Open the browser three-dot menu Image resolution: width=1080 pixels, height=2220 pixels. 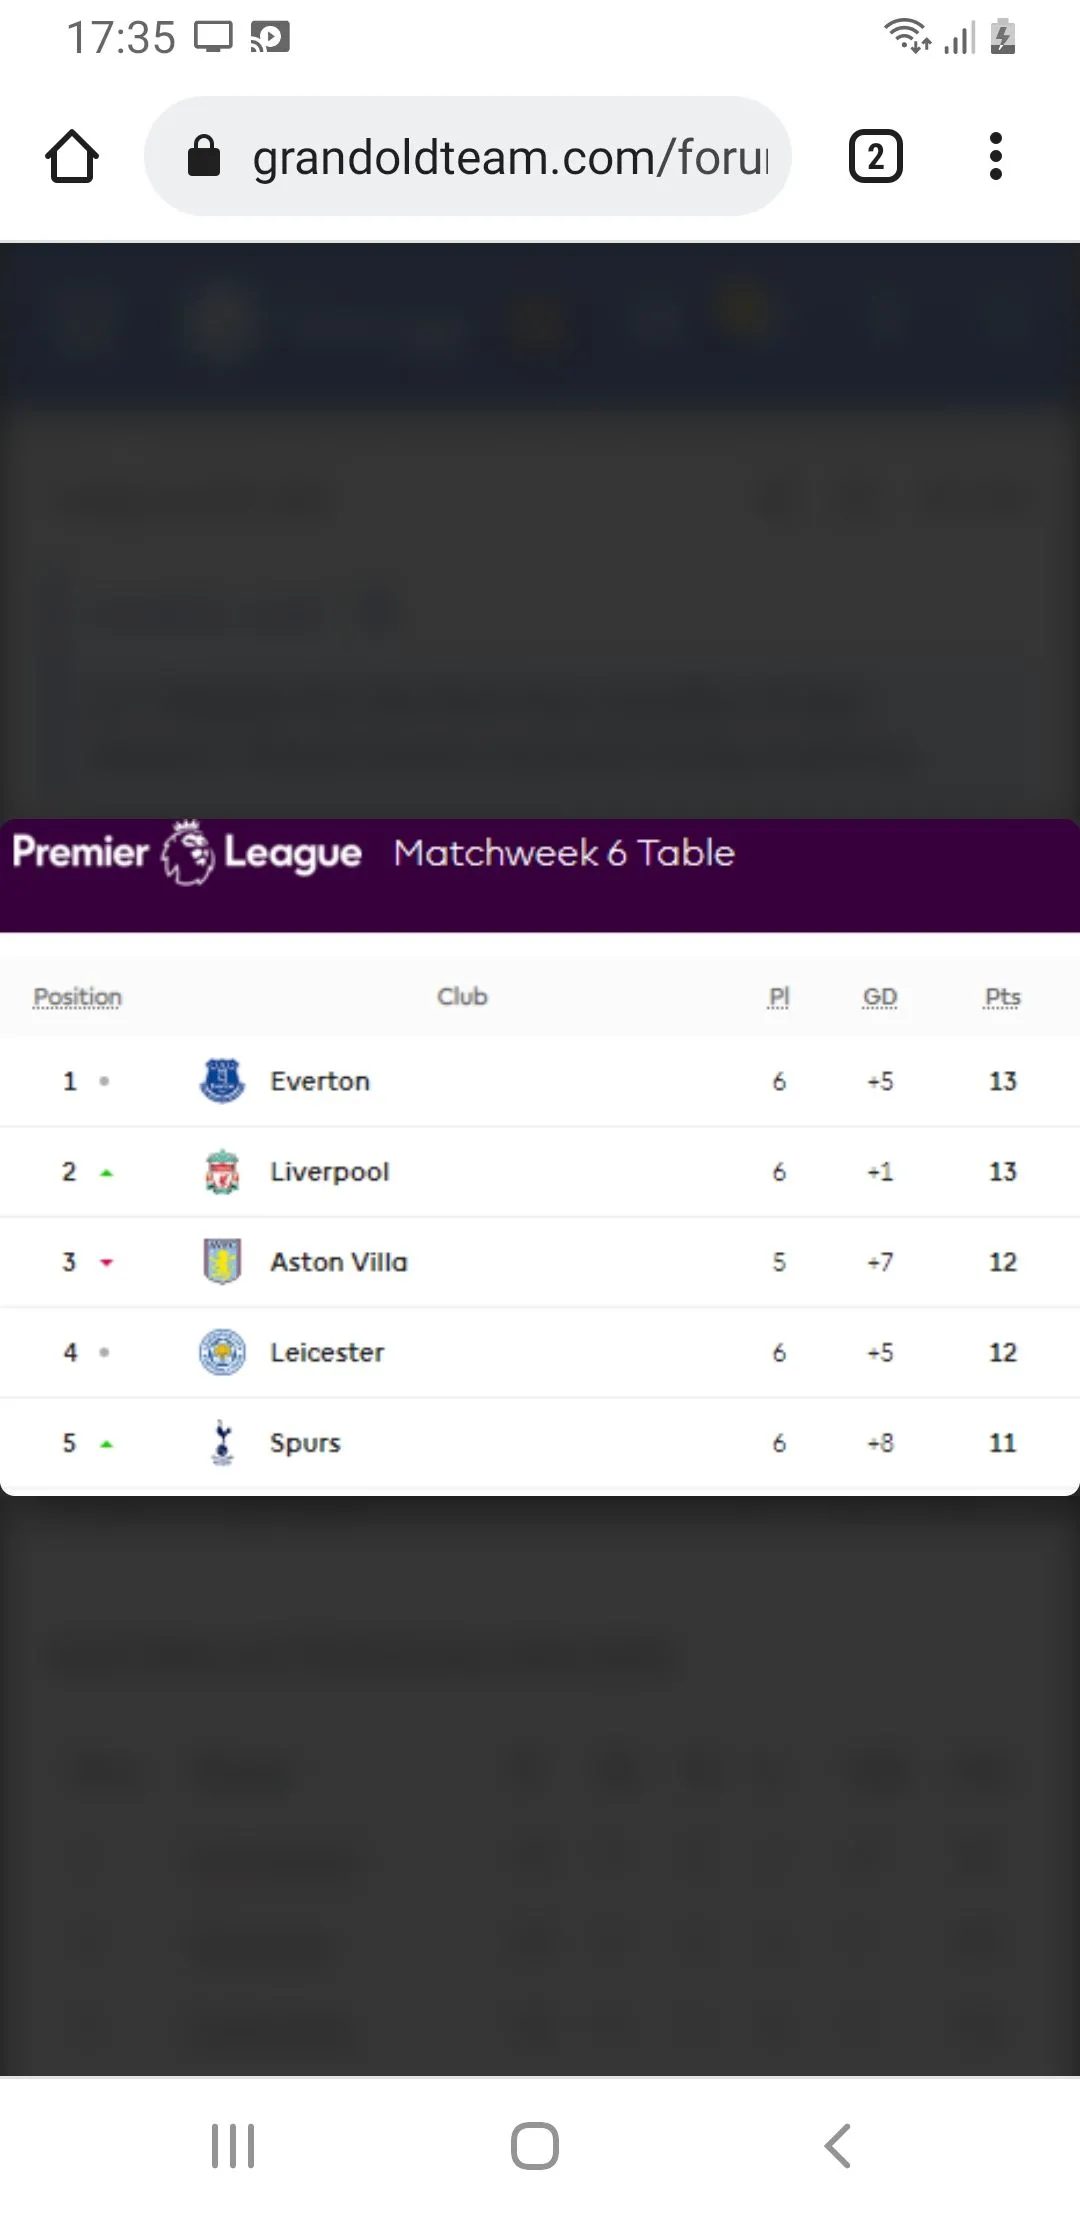click(994, 157)
